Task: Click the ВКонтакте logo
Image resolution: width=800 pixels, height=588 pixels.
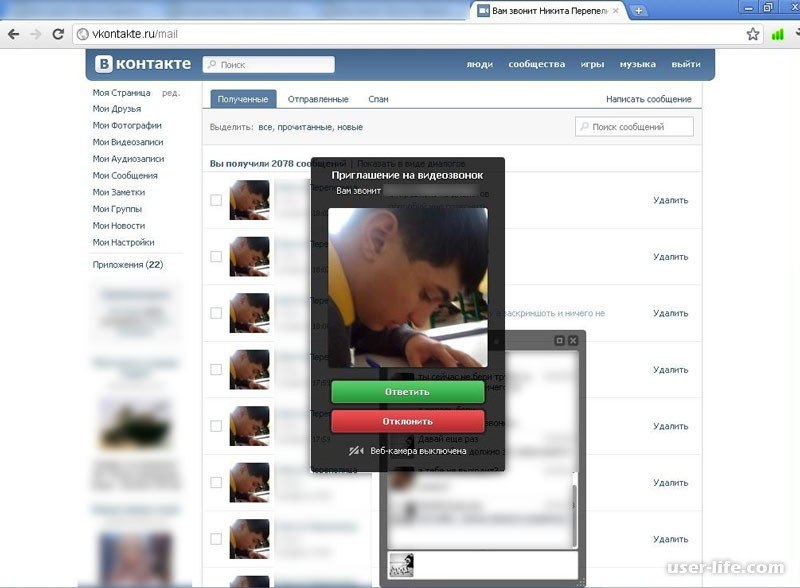Action: (x=143, y=64)
